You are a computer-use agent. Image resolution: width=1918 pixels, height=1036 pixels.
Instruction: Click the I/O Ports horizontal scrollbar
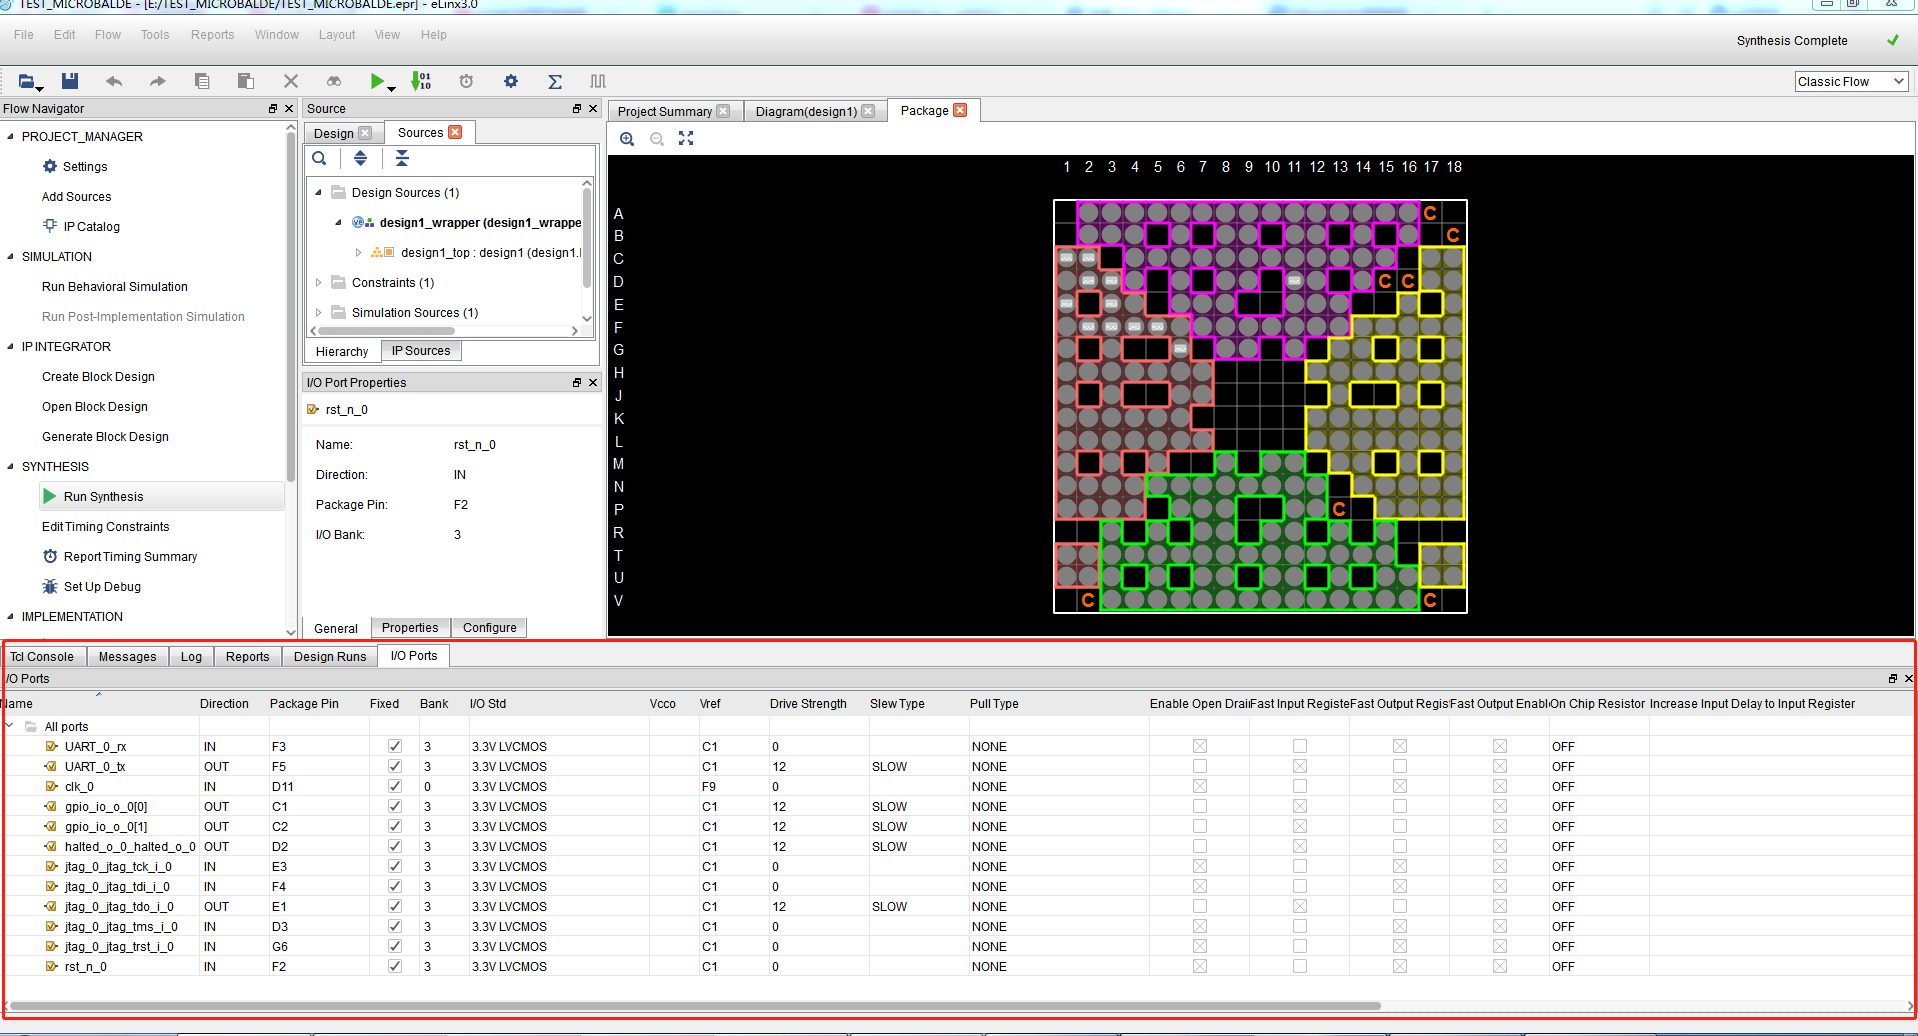[x=695, y=1006]
